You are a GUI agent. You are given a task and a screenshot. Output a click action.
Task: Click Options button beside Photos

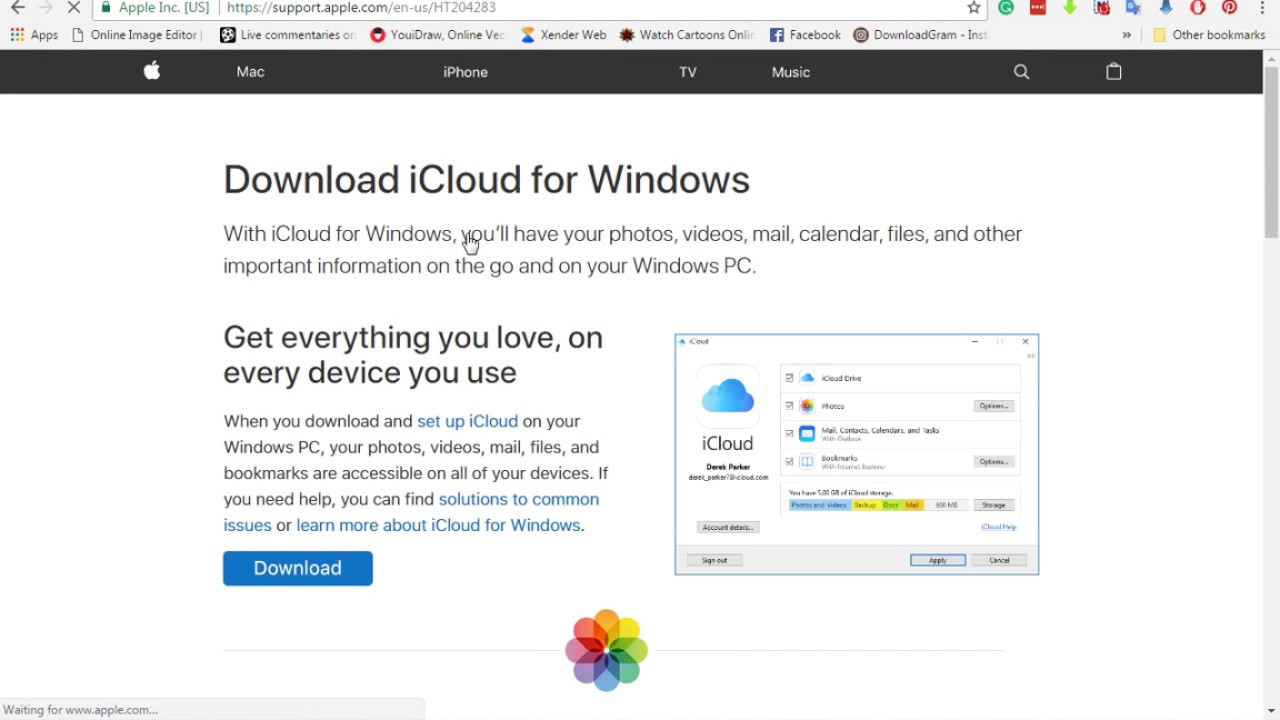[x=994, y=406]
